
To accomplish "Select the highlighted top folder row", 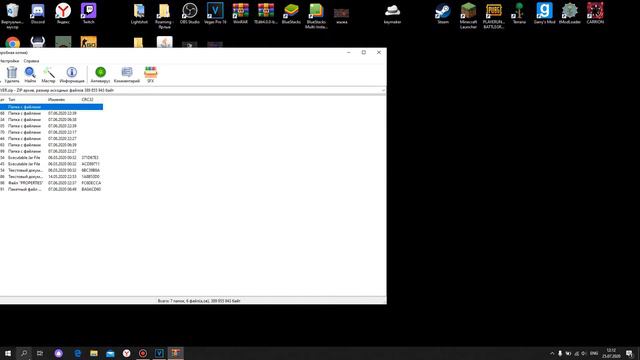I will click(51, 107).
